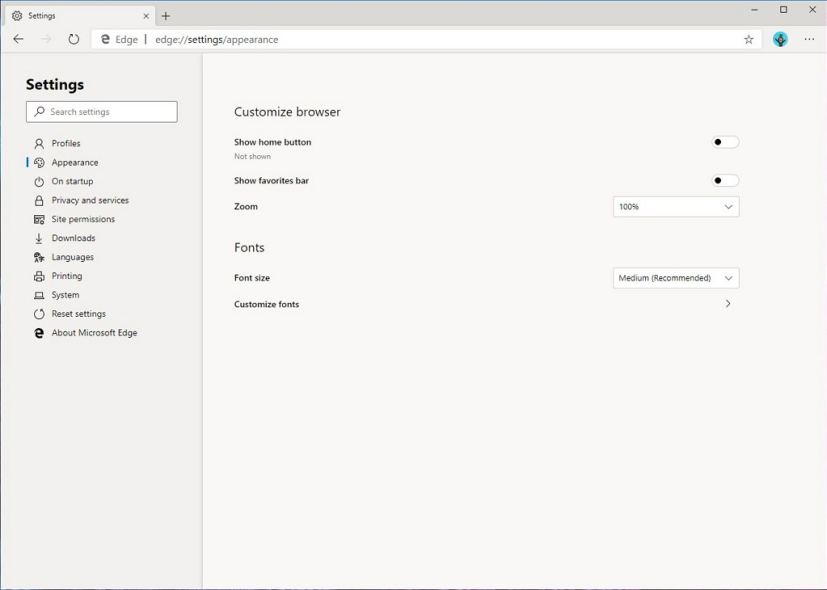Minimize the Edge window
This screenshot has height=590, width=827.
click(755, 9)
